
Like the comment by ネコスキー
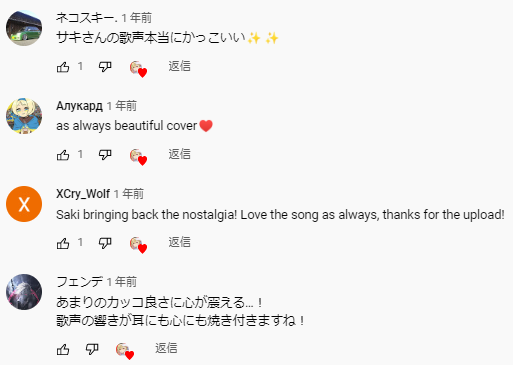[x=63, y=67]
